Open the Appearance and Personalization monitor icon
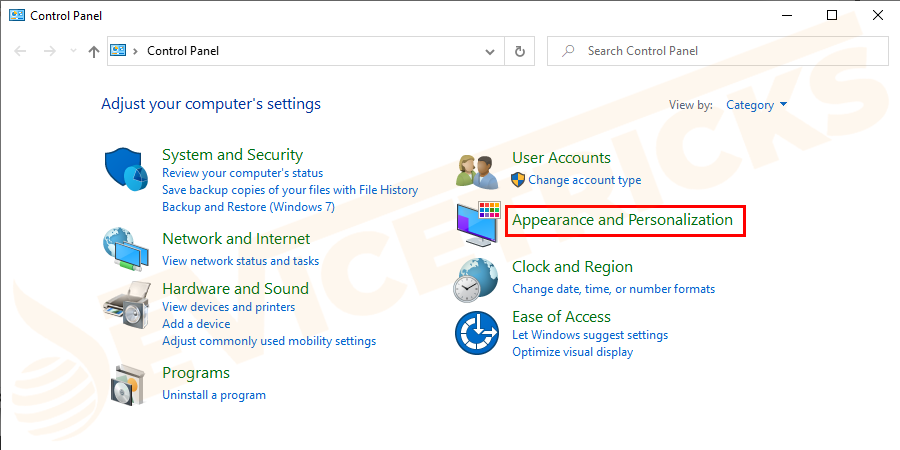This screenshot has width=900, height=450. (x=479, y=224)
